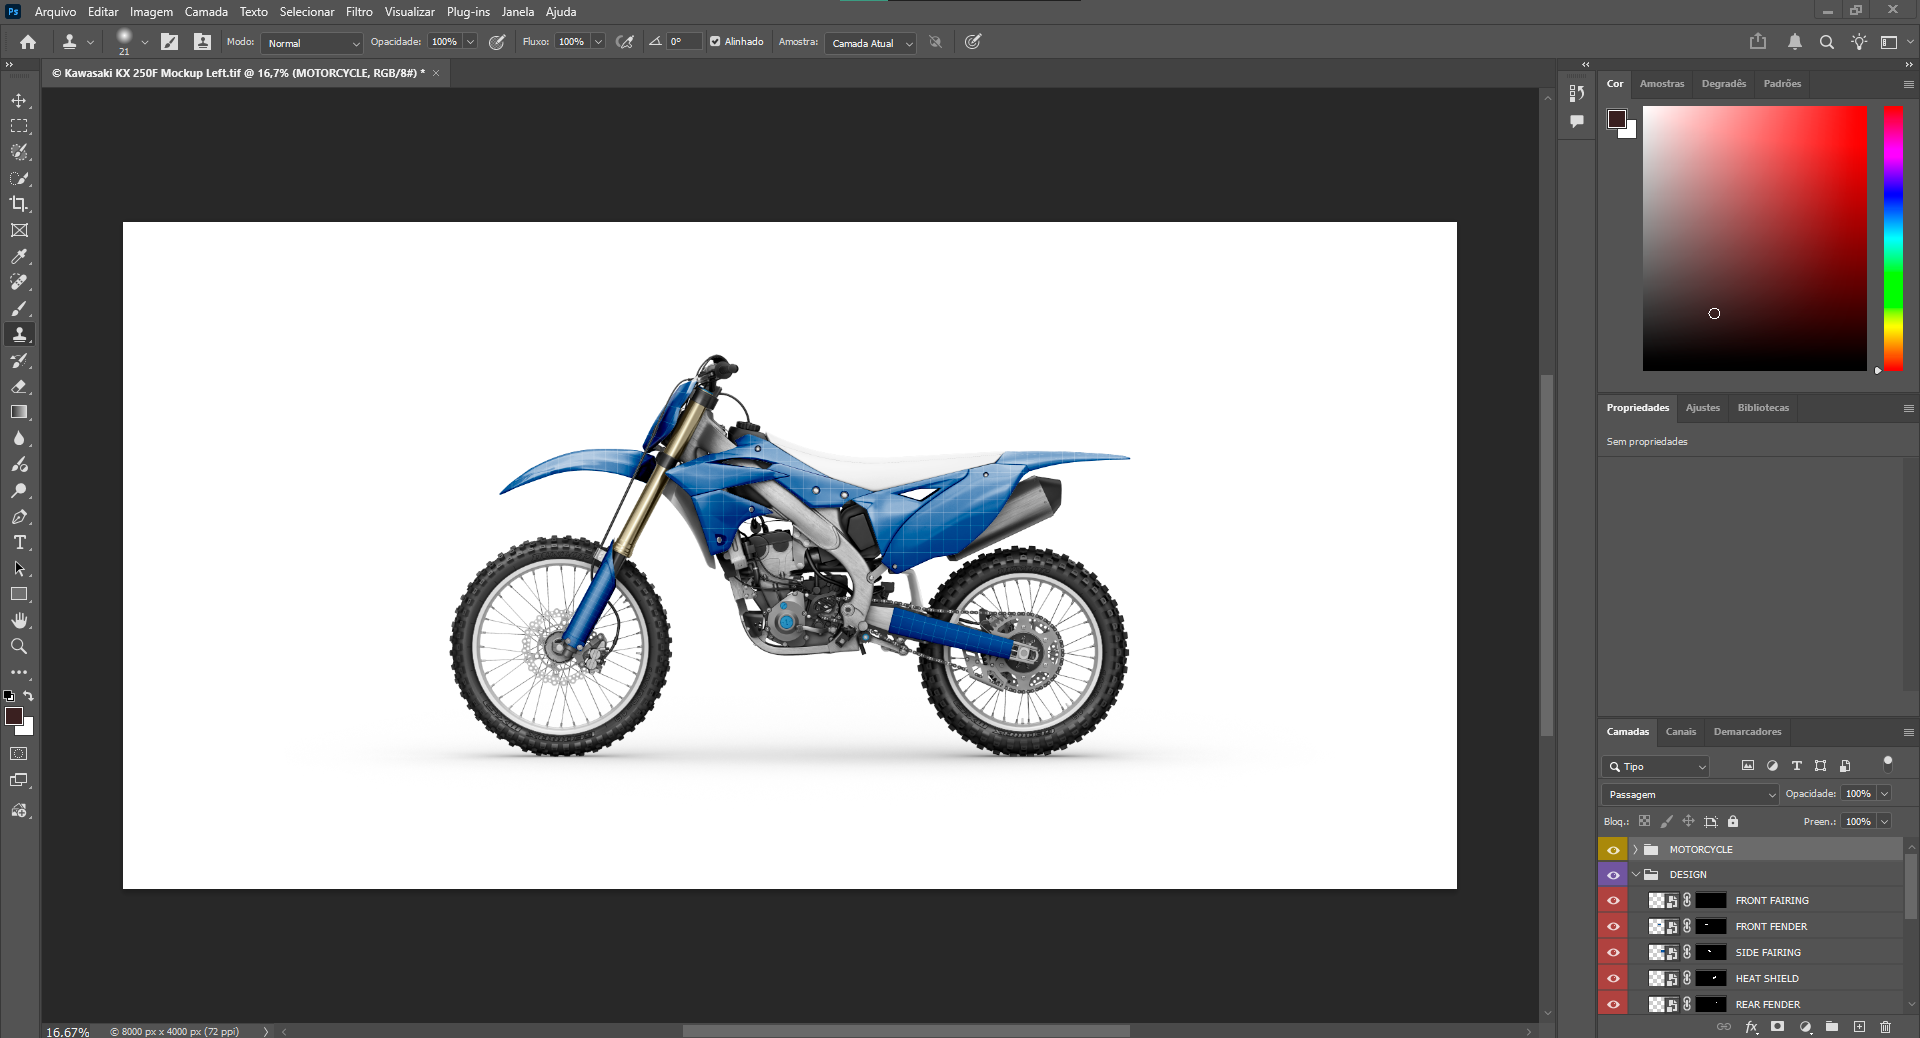Select the Eyedropper tool
This screenshot has width=1920, height=1038.
point(19,257)
